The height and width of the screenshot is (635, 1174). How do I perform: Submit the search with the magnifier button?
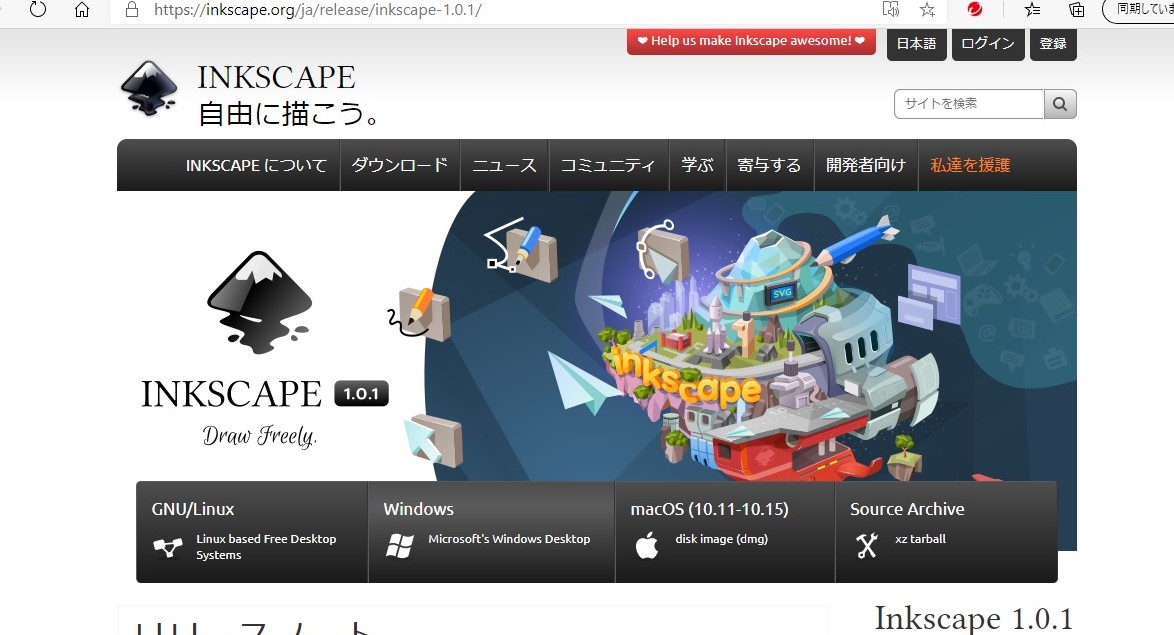[1060, 104]
